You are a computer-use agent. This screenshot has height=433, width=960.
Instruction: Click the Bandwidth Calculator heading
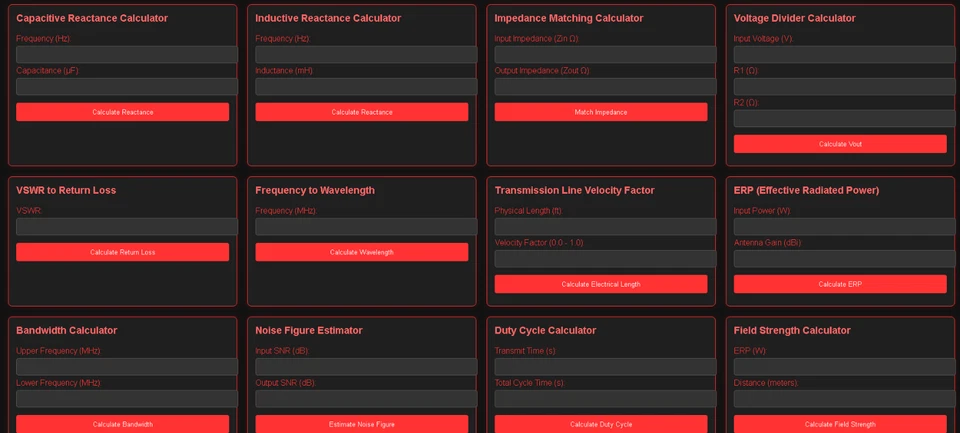(67, 331)
